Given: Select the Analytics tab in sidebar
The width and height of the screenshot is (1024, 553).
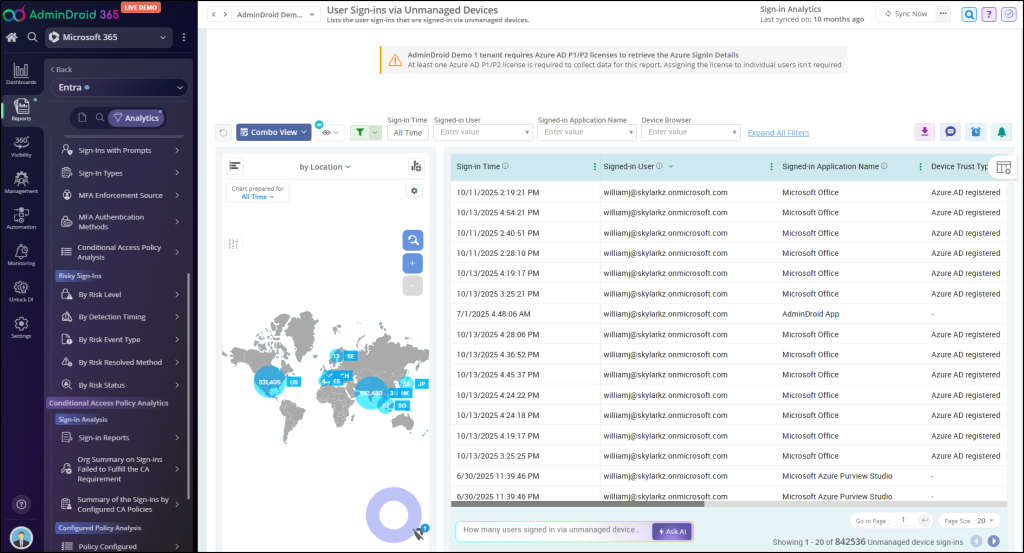Looking at the screenshot, I should coord(136,118).
